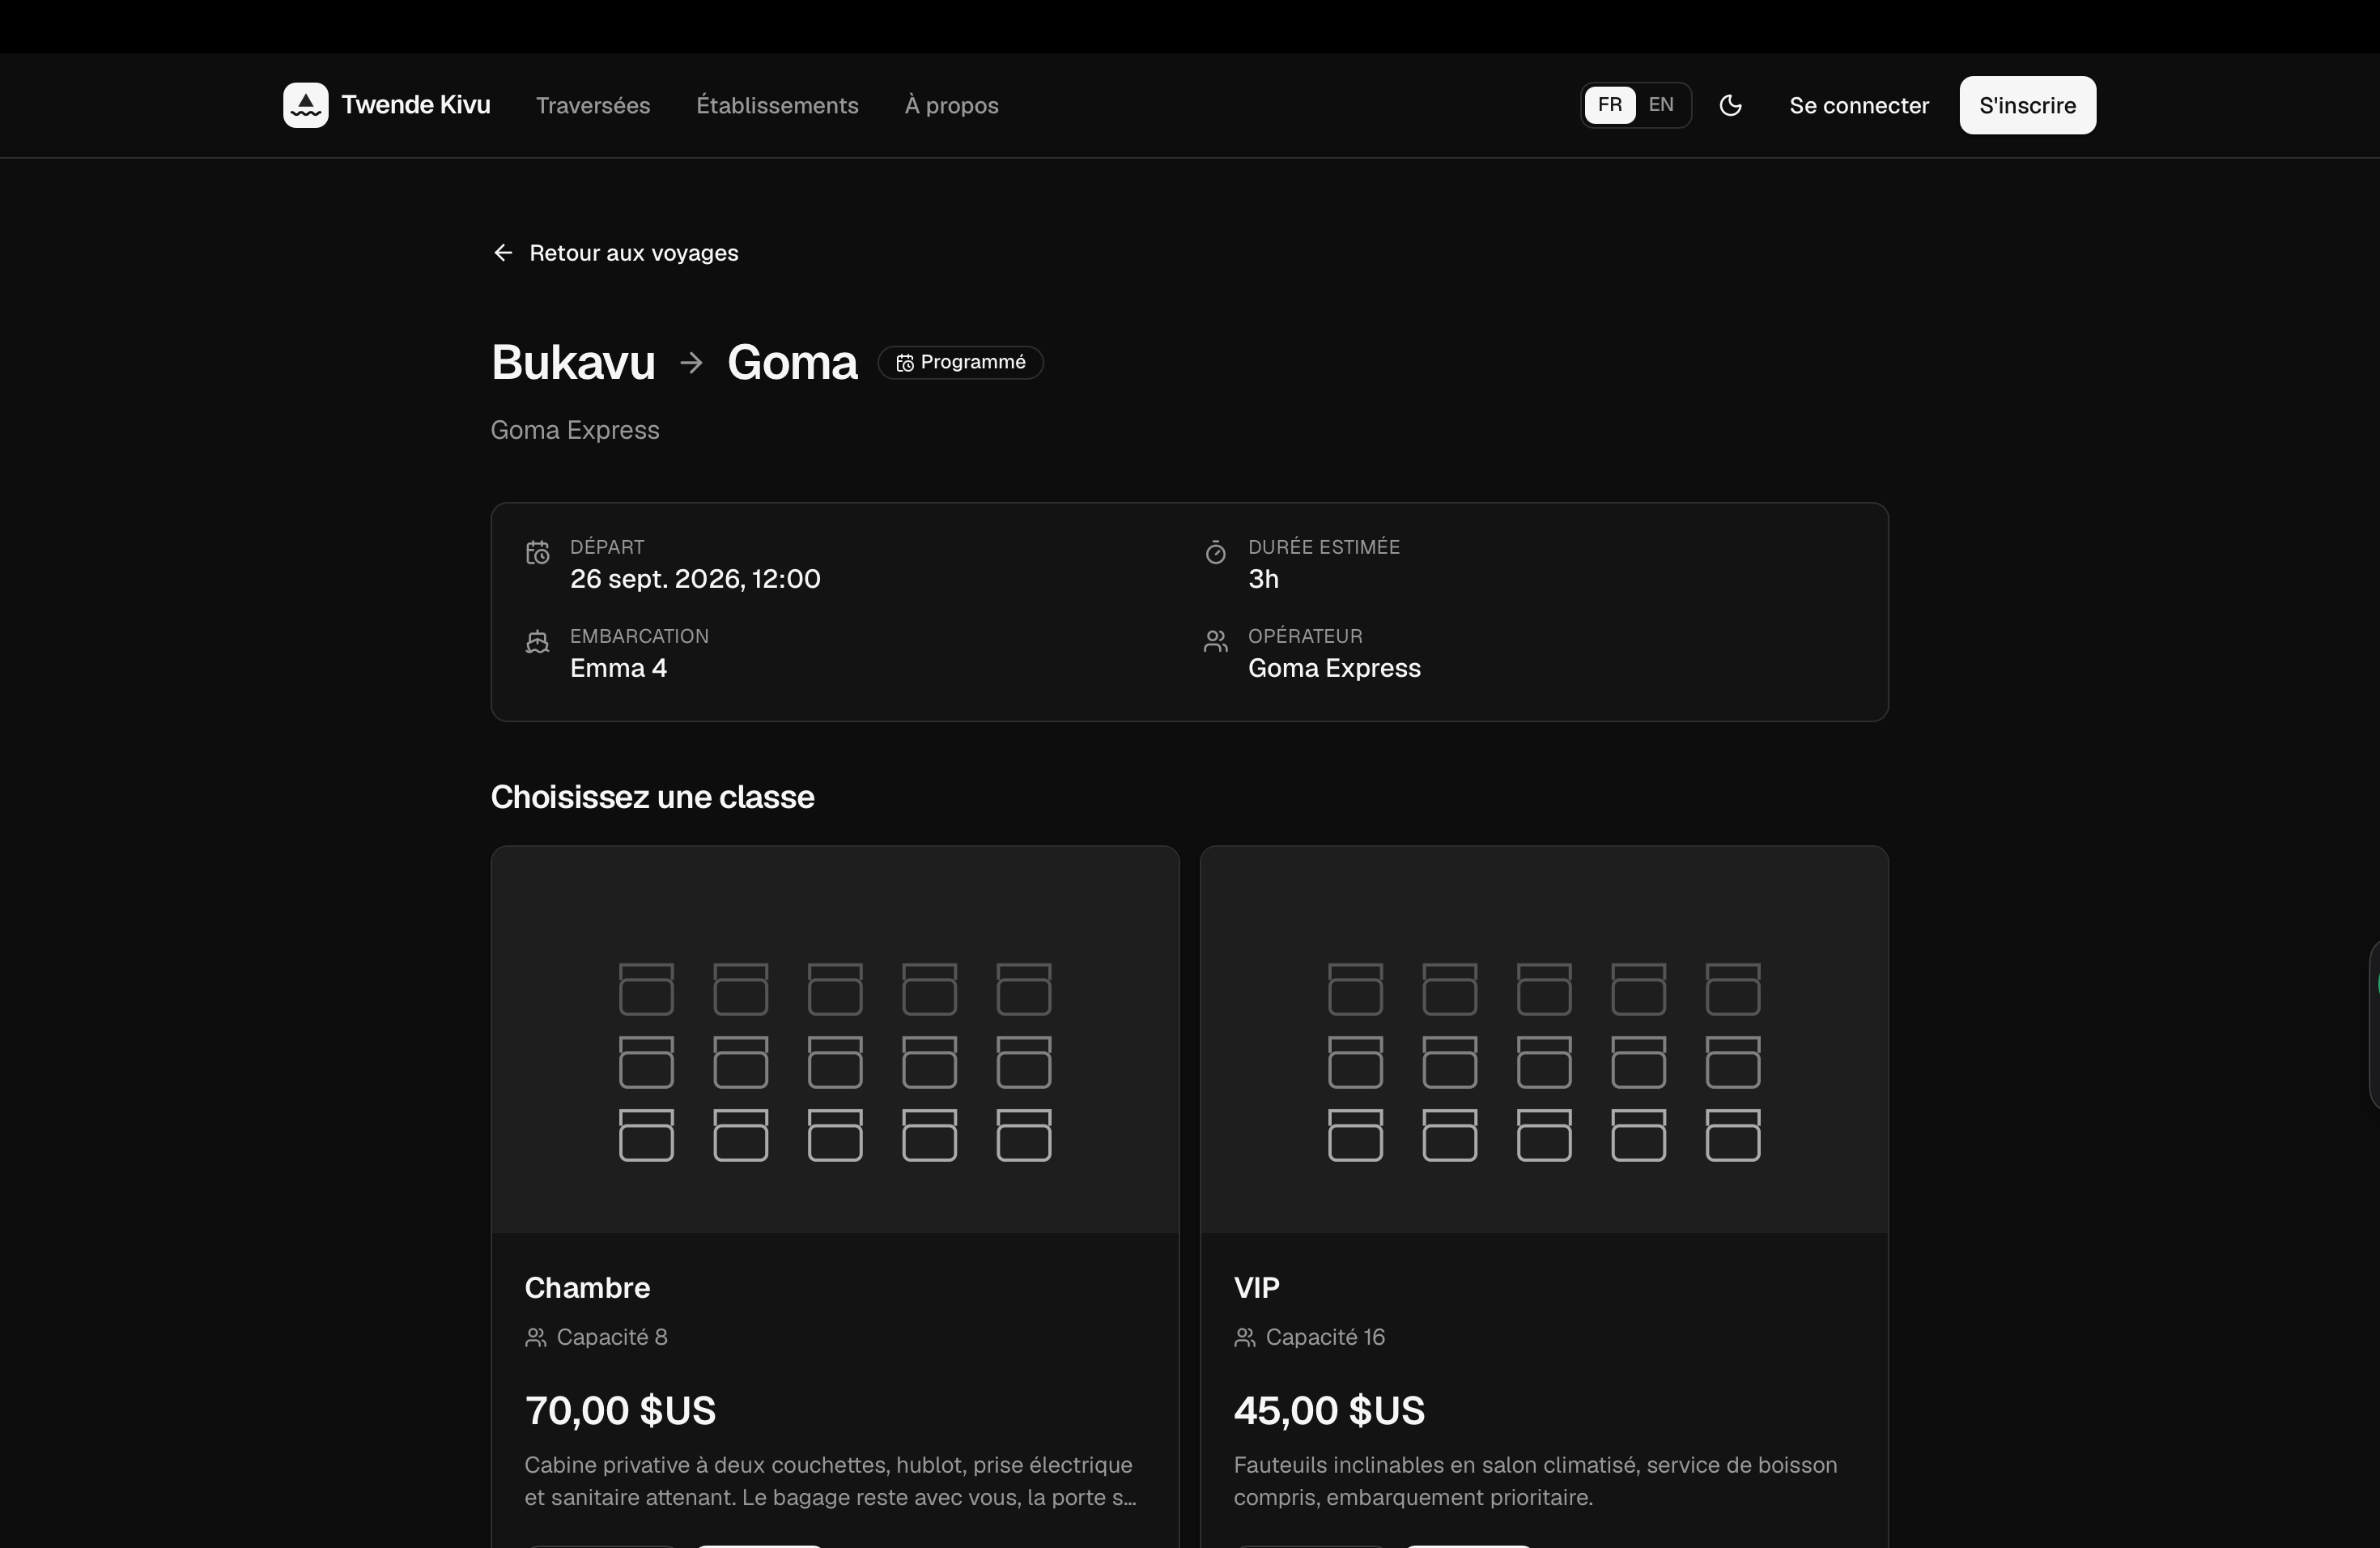2380x1548 pixels.
Task: Click Se connecter to log in
Action: (x=1859, y=105)
